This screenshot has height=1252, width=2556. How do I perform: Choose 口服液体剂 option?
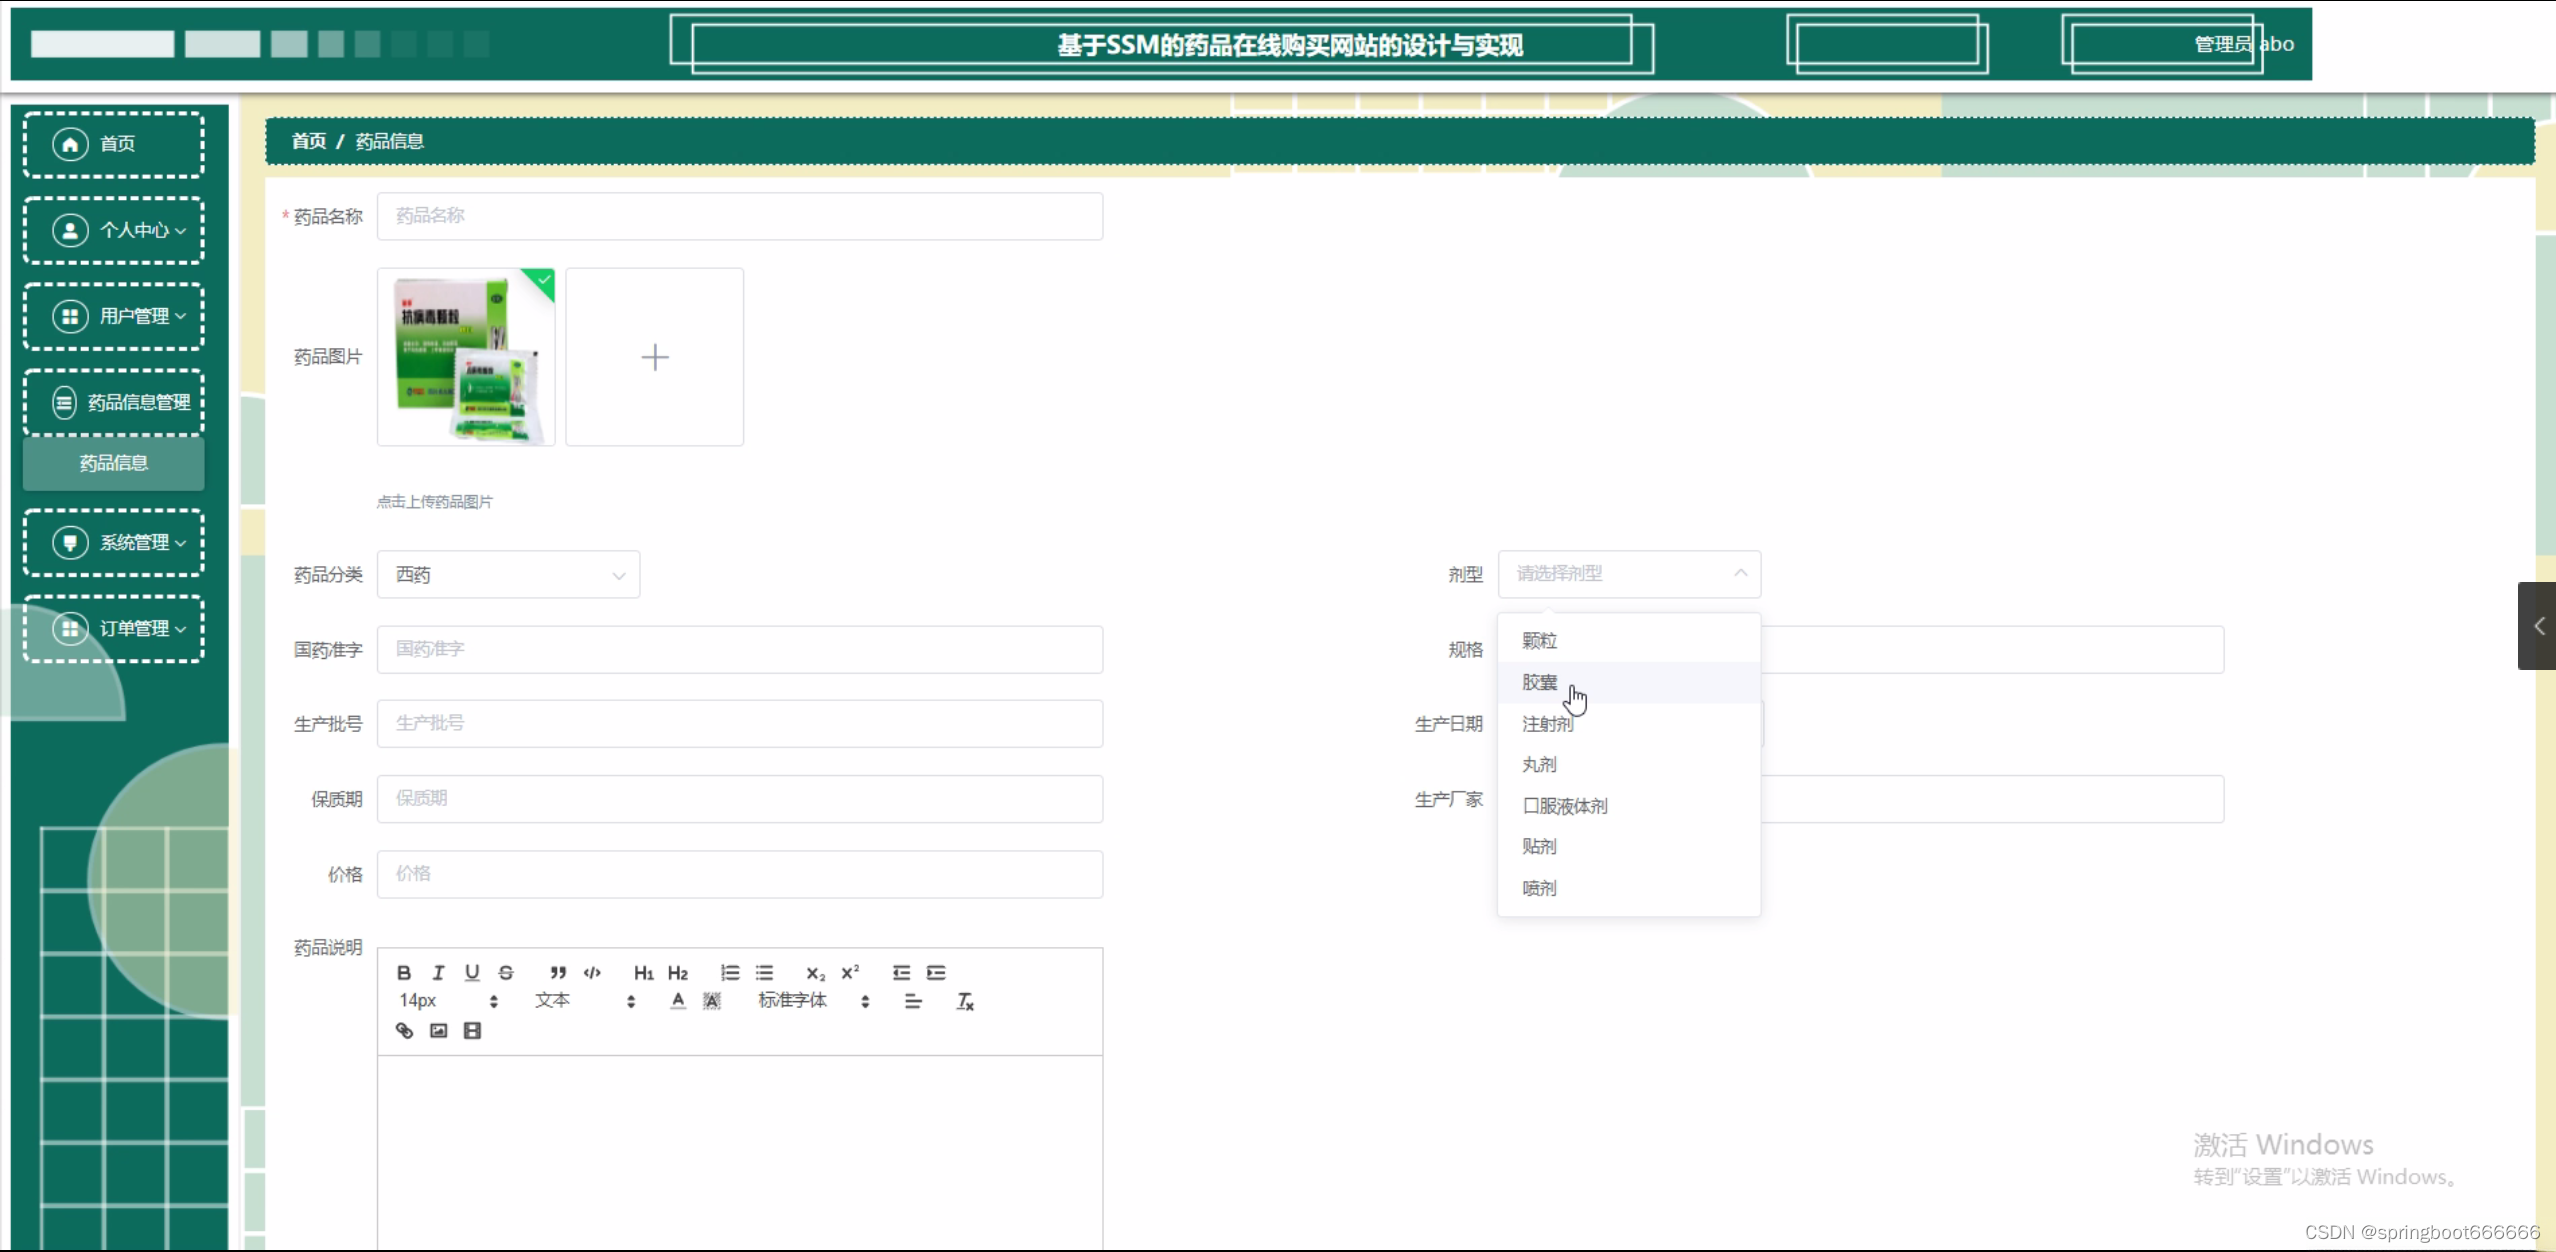[x=1565, y=806]
